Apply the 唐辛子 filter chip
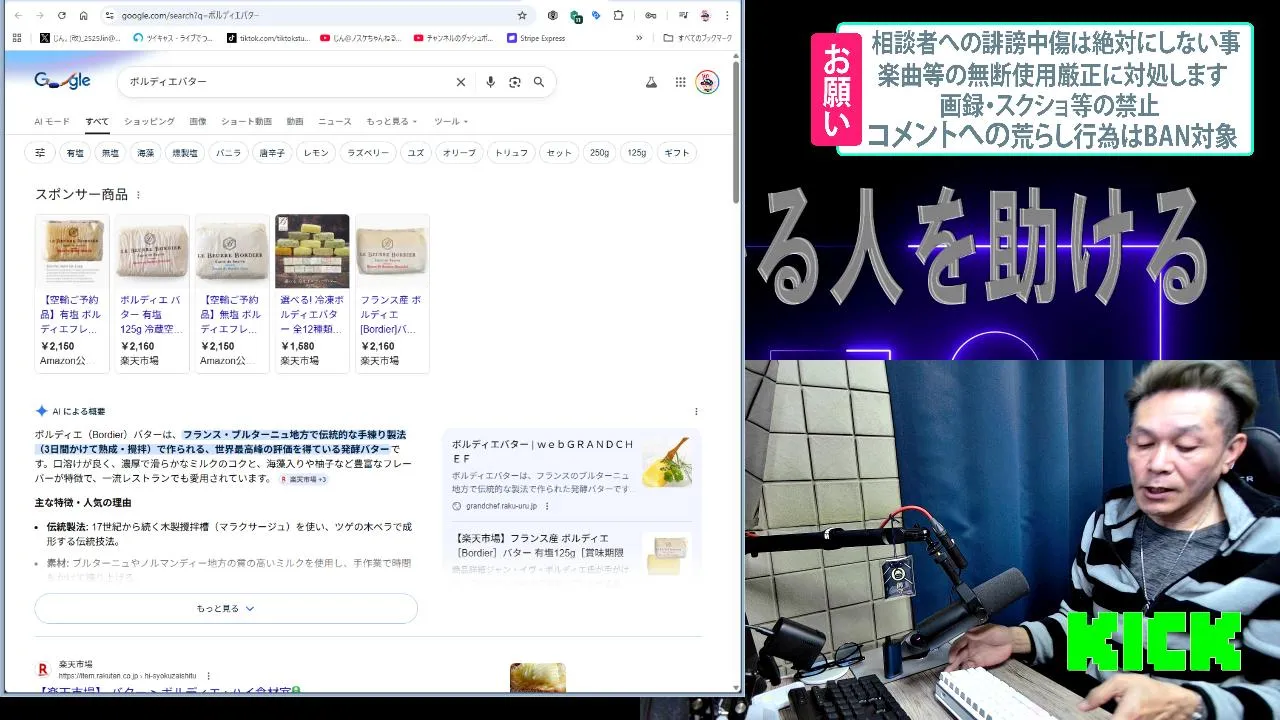The image size is (1280, 720). pos(272,153)
